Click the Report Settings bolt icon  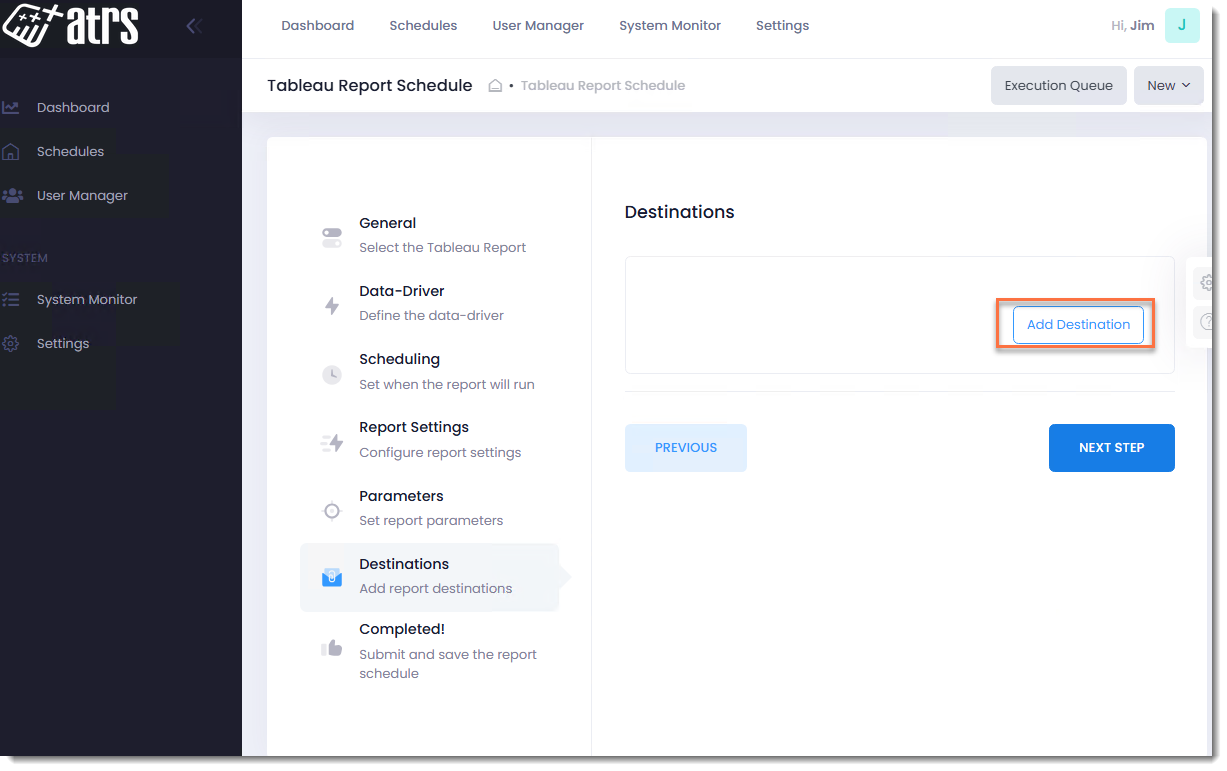pos(332,443)
